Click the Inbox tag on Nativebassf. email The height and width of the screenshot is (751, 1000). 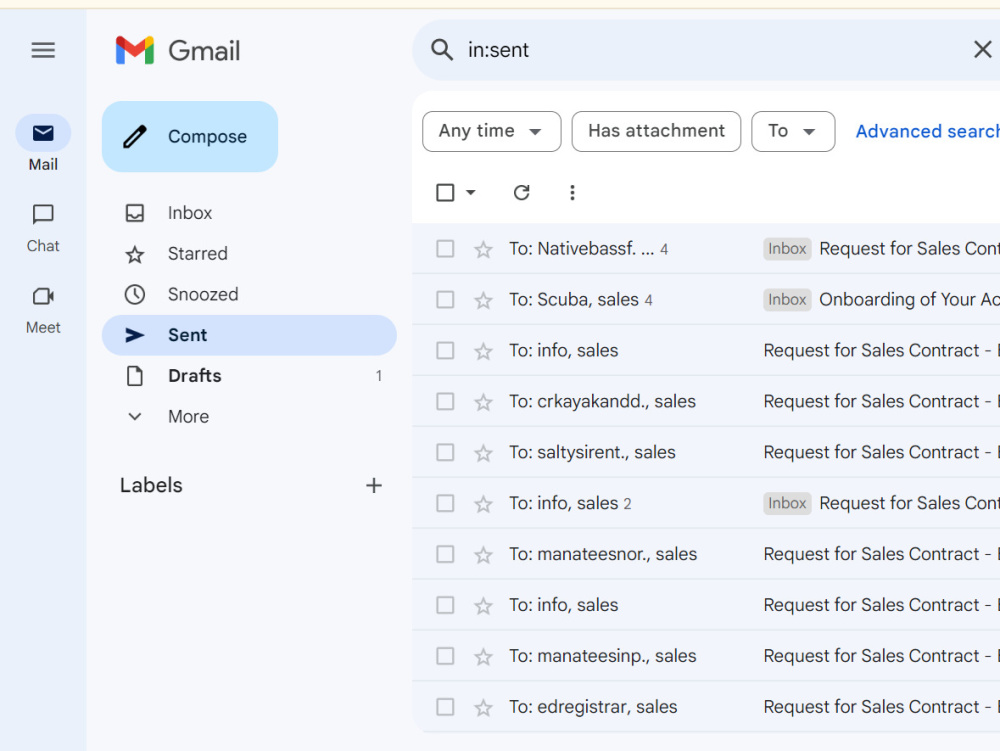tap(787, 249)
